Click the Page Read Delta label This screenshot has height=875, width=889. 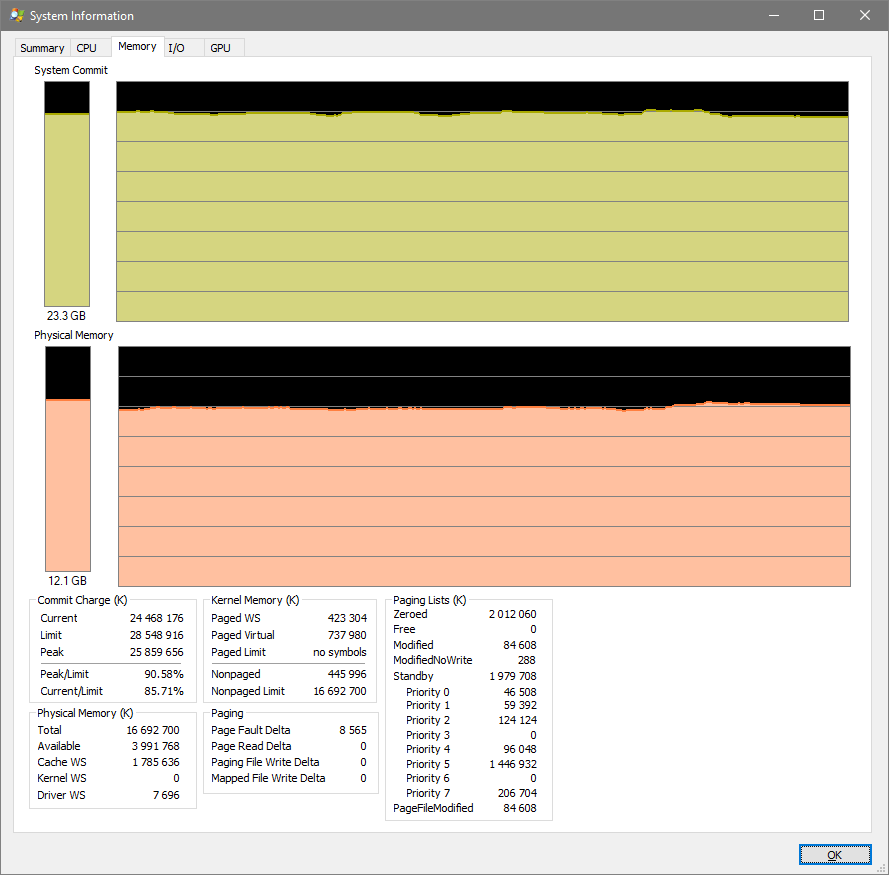pyautogui.click(x=251, y=746)
